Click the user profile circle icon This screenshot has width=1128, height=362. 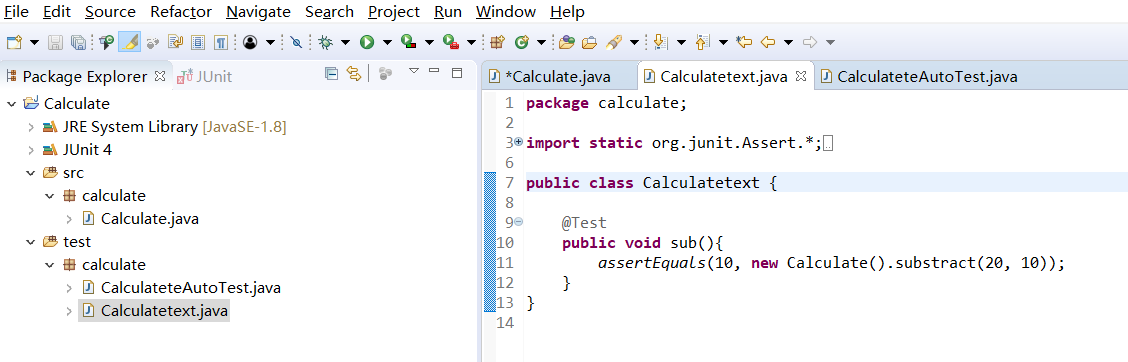click(x=250, y=42)
